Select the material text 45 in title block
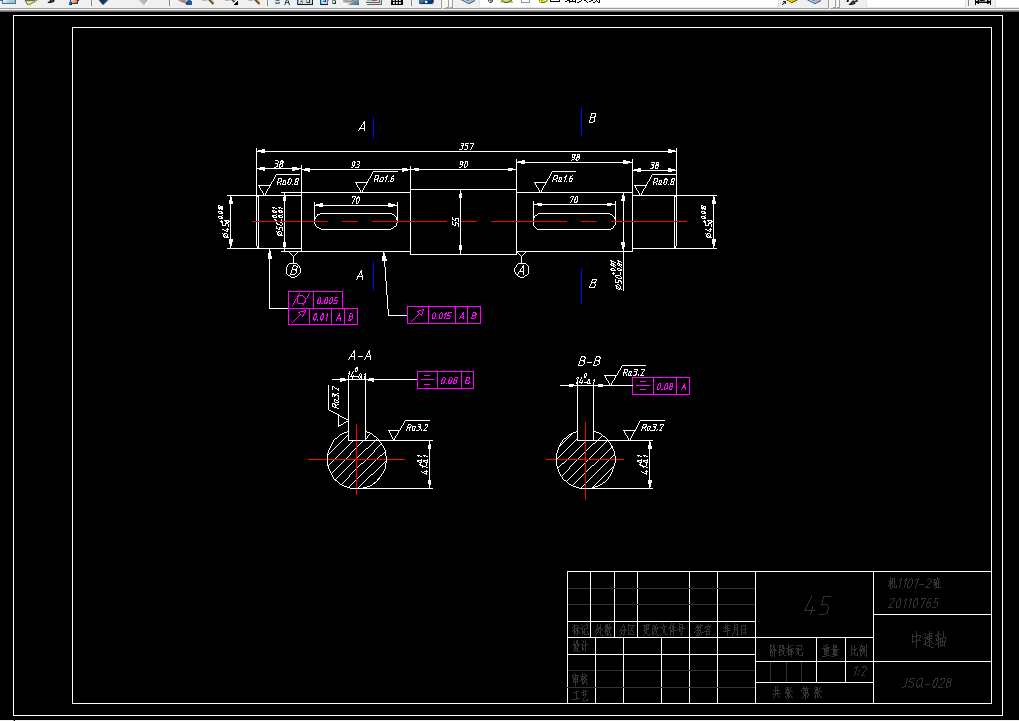The image size is (1019, 721). (x=817, y=606)
